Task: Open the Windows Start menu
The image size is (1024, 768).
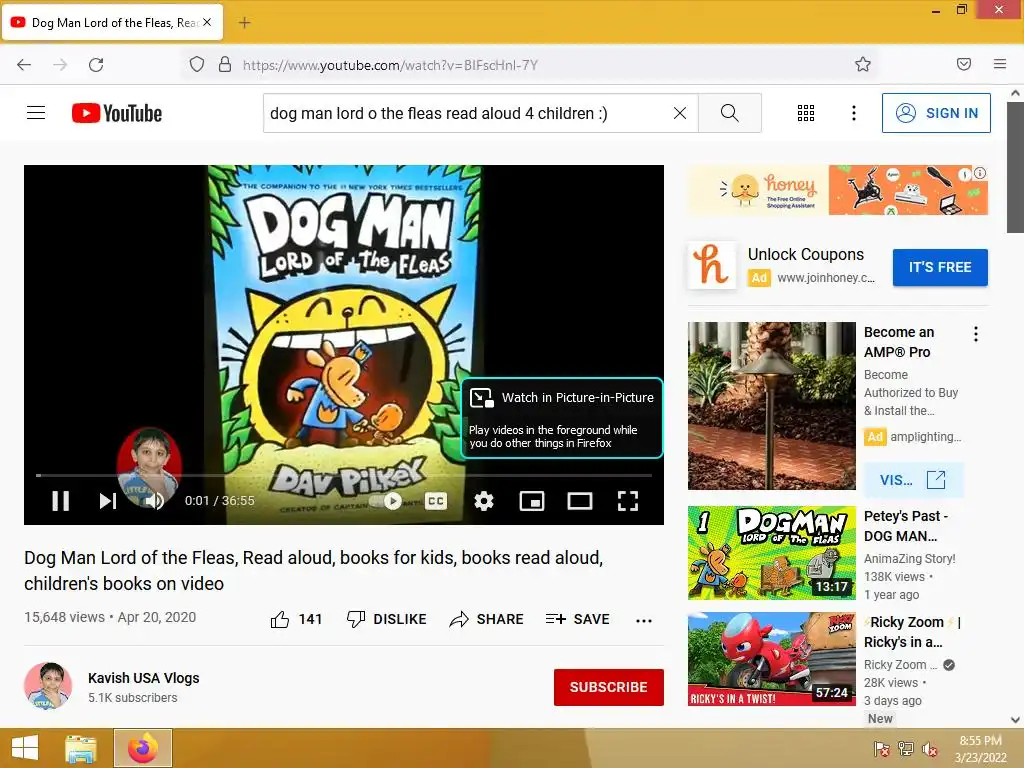Action: (25, 748)
